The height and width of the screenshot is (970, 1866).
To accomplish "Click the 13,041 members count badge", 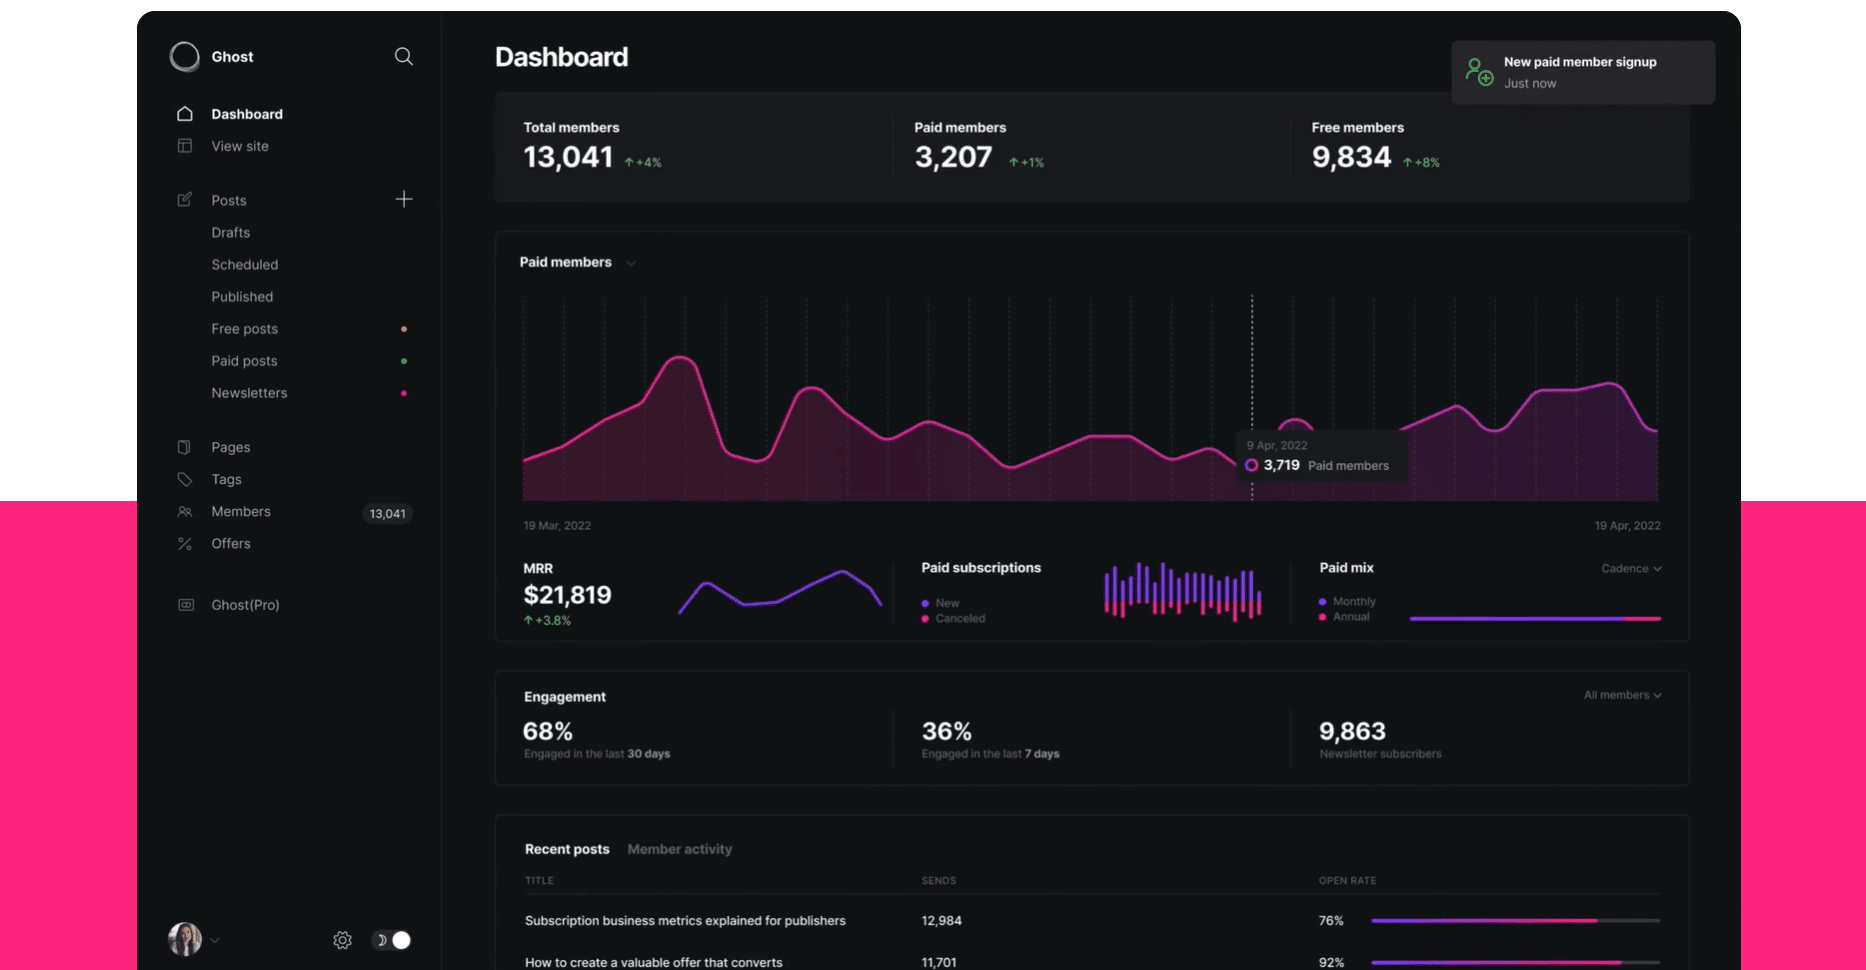I will [387, 513].
